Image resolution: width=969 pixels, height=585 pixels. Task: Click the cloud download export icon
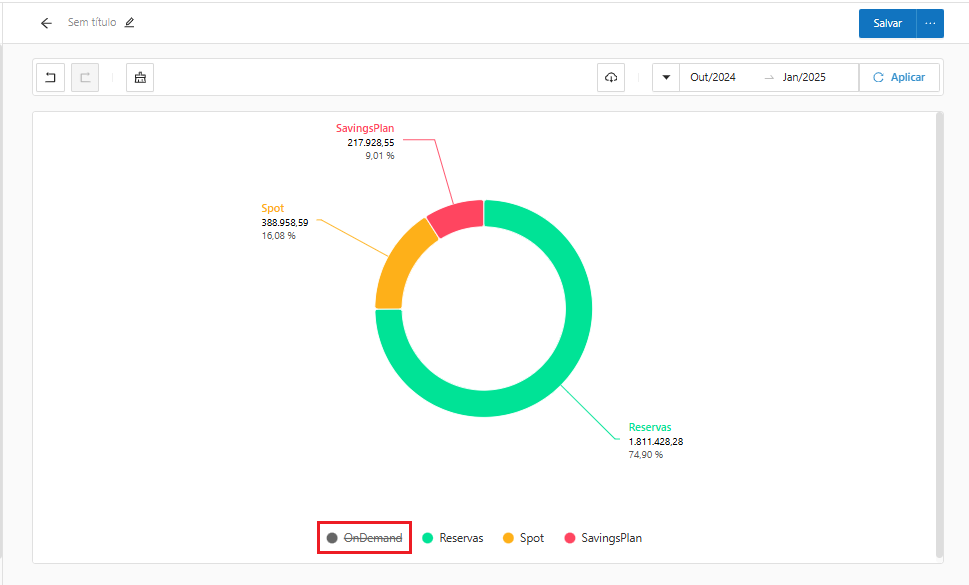[611, 78]
